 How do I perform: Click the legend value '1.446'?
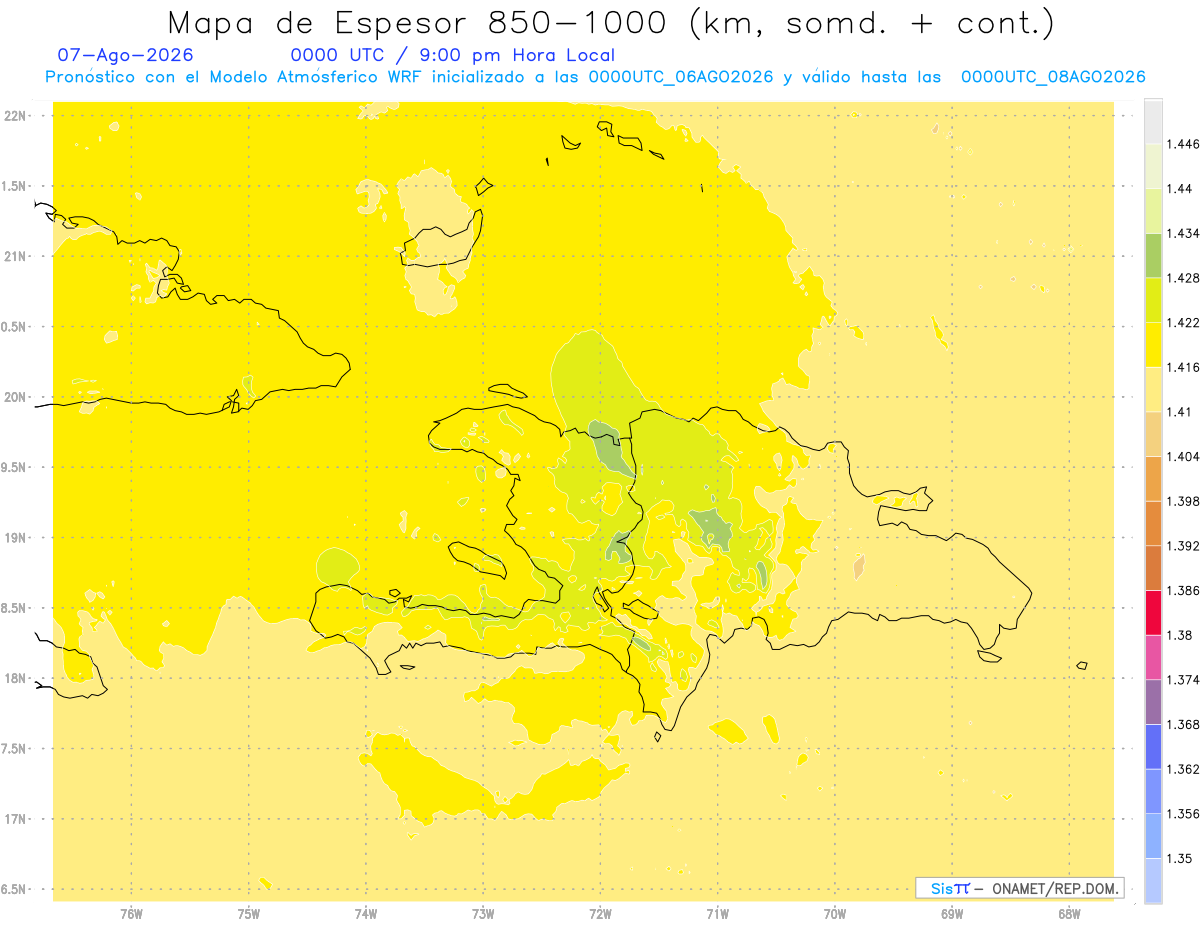[x=1183, y=144]
